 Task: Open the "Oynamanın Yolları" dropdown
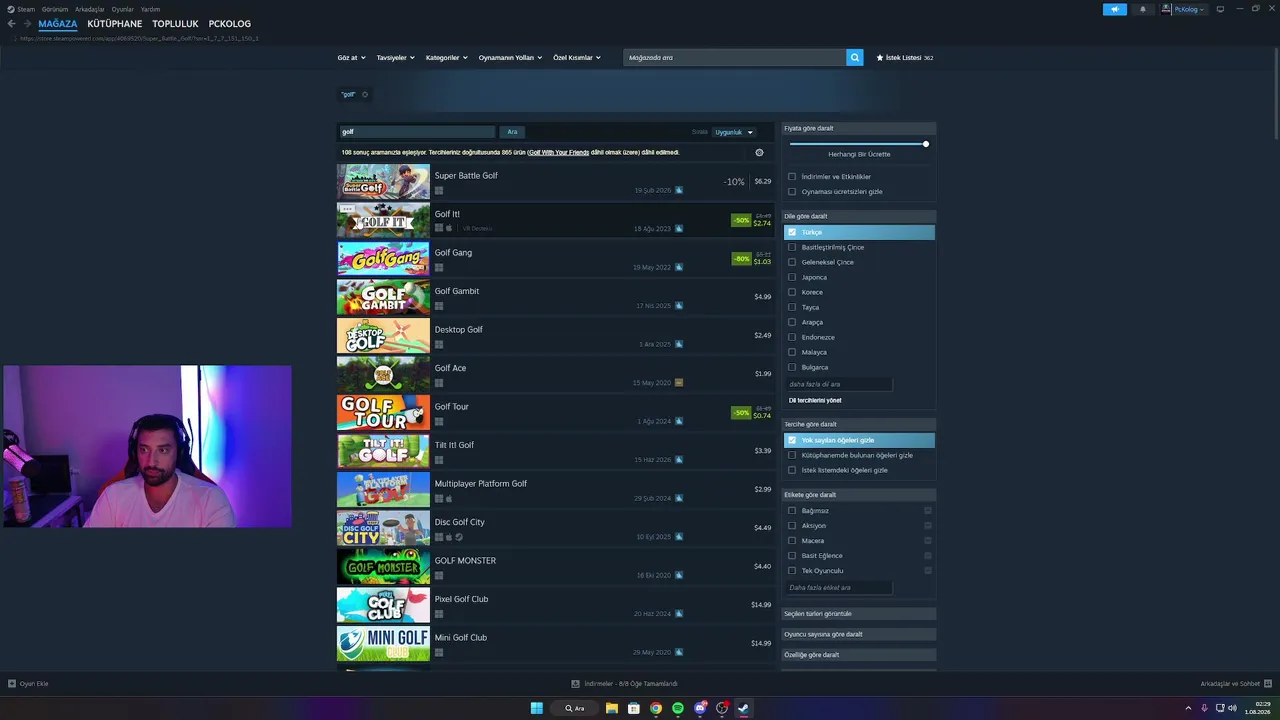[x=510, y=58]
